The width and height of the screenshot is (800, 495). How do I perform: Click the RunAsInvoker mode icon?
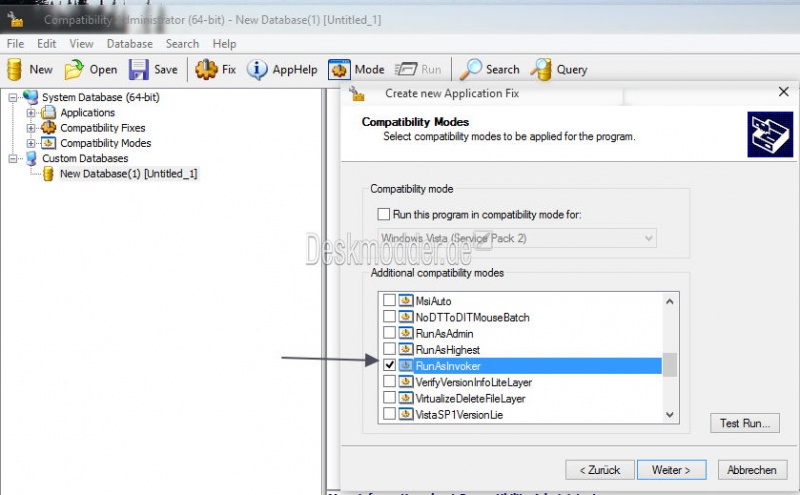406,366
